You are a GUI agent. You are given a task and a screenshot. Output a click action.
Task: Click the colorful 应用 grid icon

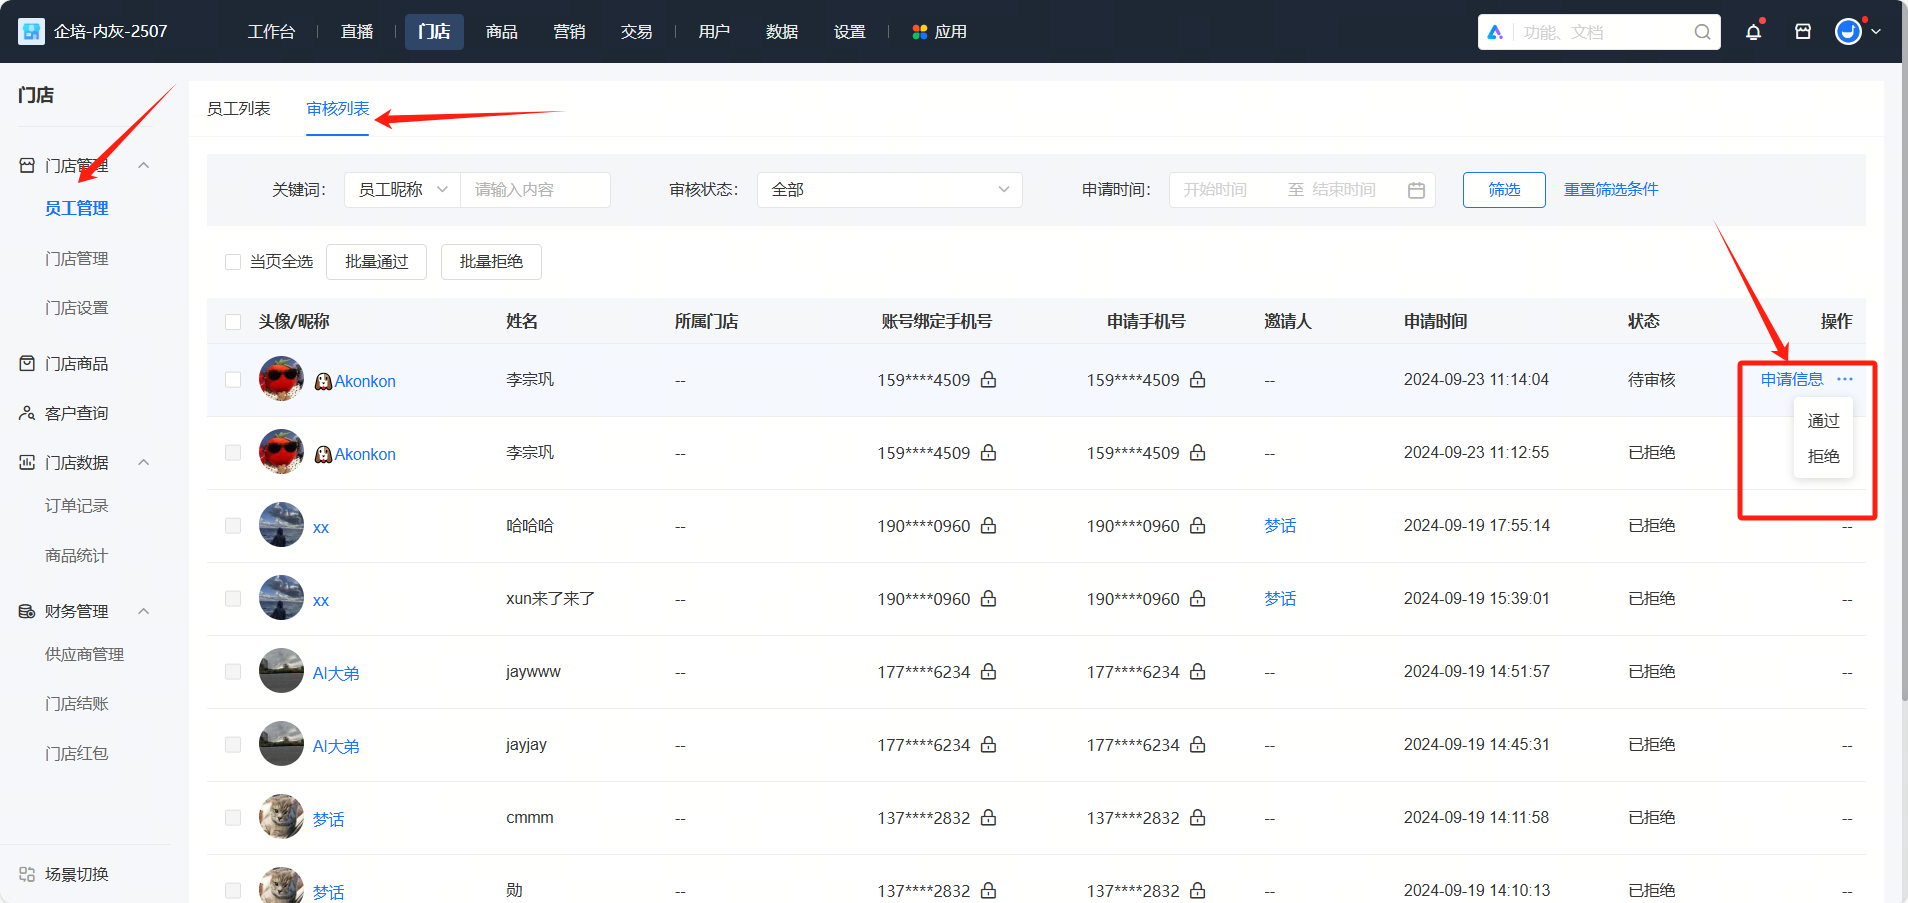click(920, 32)
